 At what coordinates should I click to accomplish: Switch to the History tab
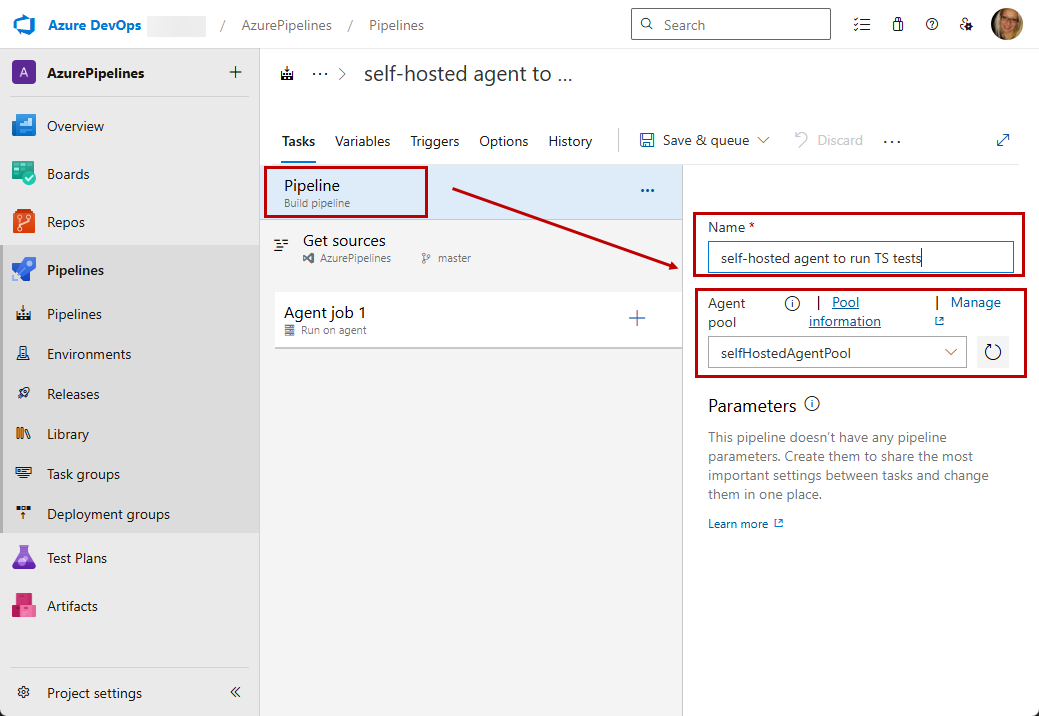570,141
